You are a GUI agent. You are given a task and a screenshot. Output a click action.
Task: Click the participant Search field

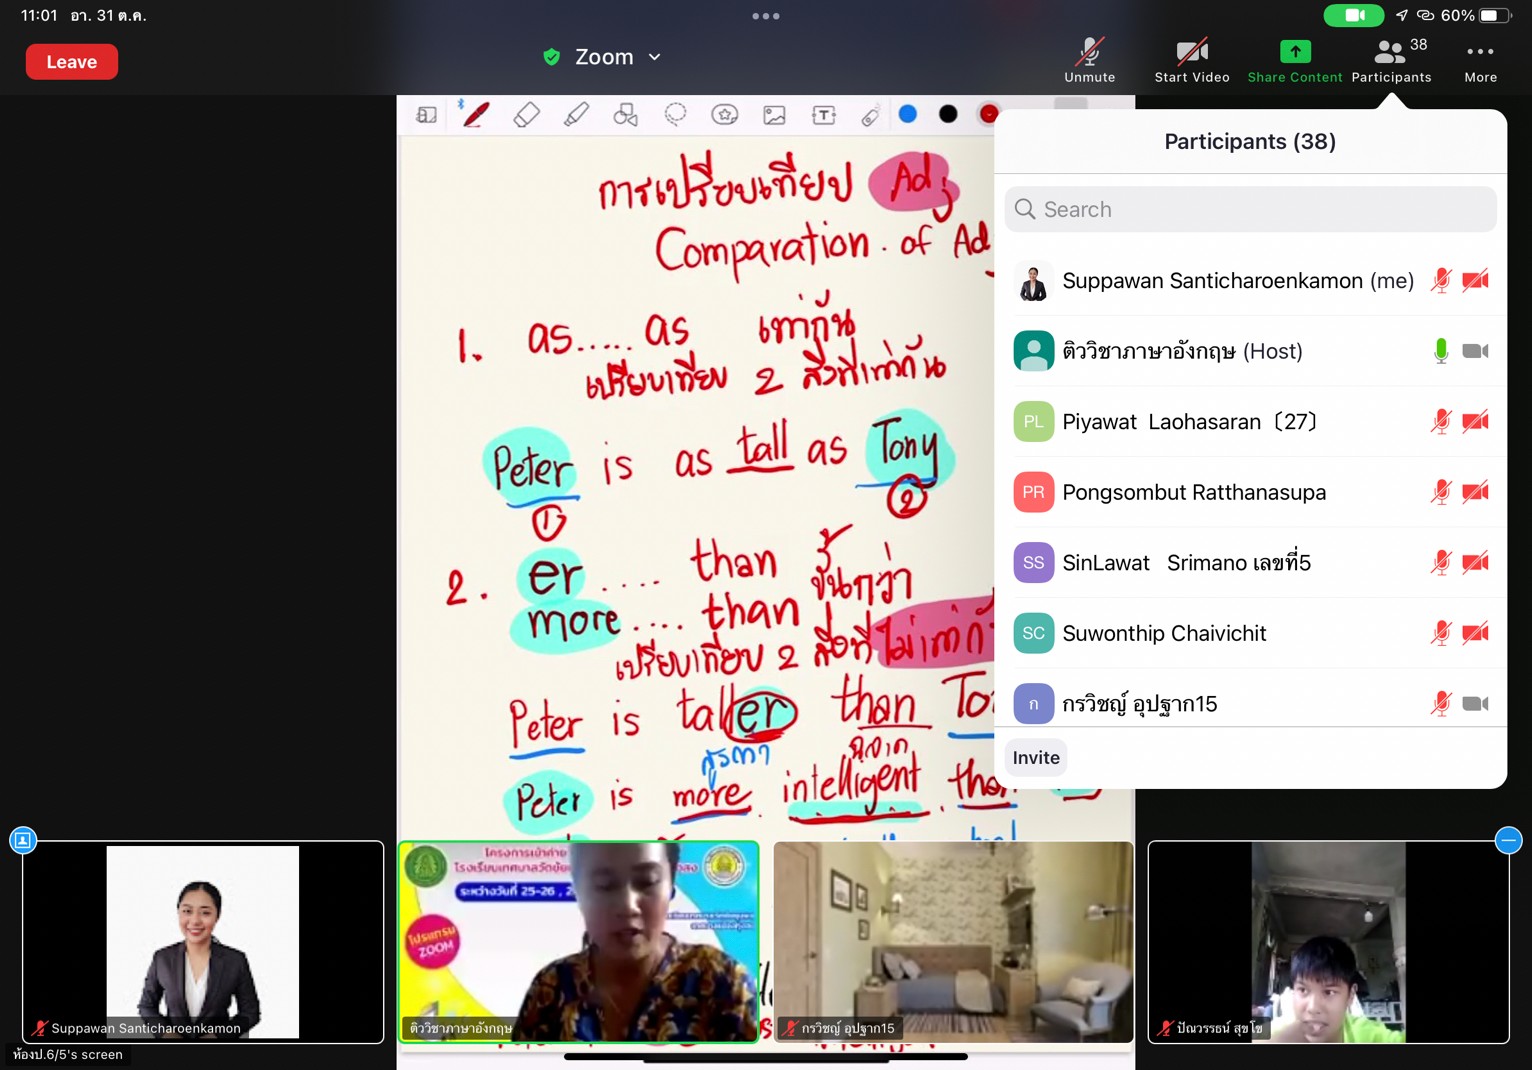pos(1250,209)
